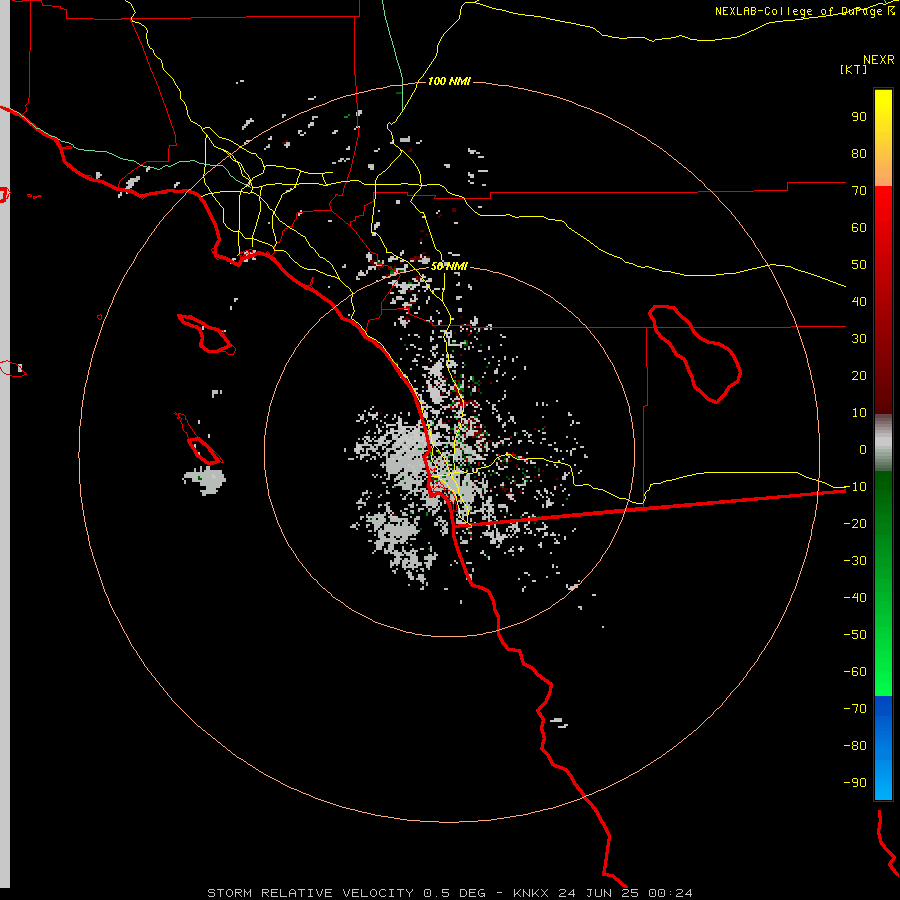Click the gray zero-velocity segment of the color bar
Viewport: 900px width, 900px height.
click(883, 443)
